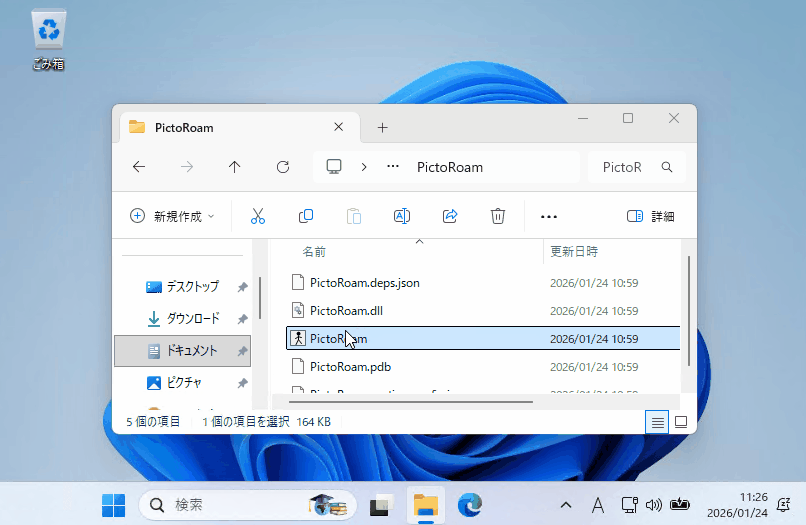The width and height of the screenshot is (806, 525).
Task: Select the PictoRoam tab
Action: click(230, 128)
